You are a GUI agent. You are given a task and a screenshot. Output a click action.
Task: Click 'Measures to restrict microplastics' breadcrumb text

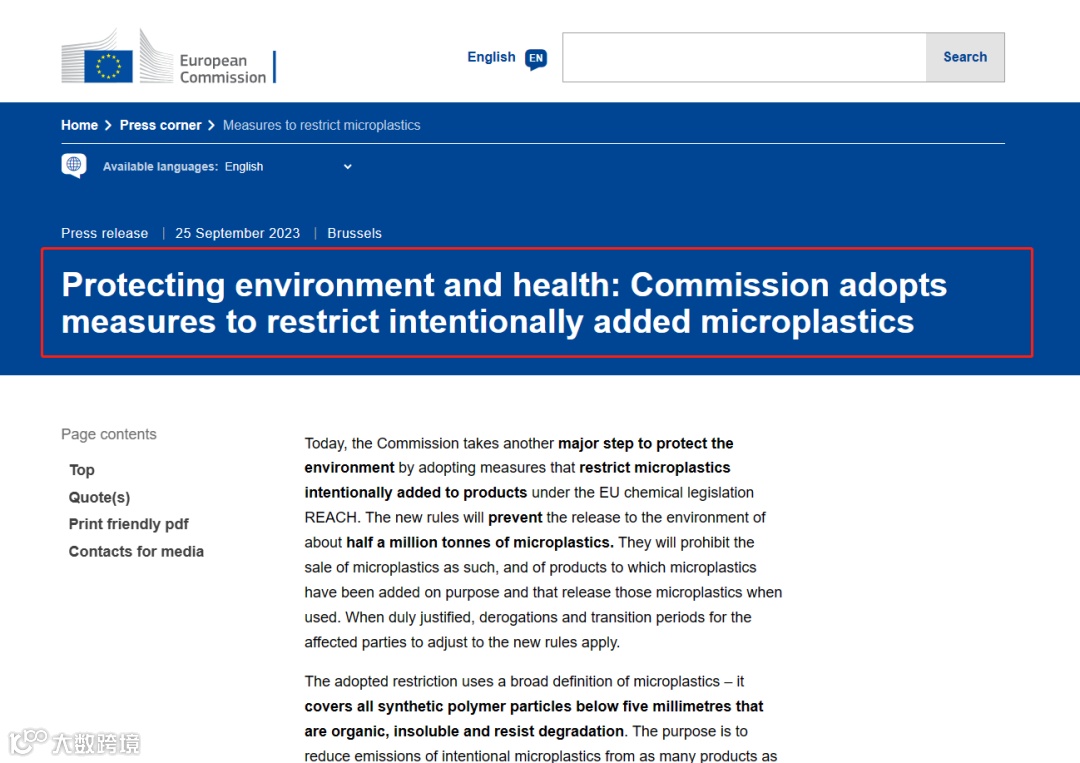[322, 125]
